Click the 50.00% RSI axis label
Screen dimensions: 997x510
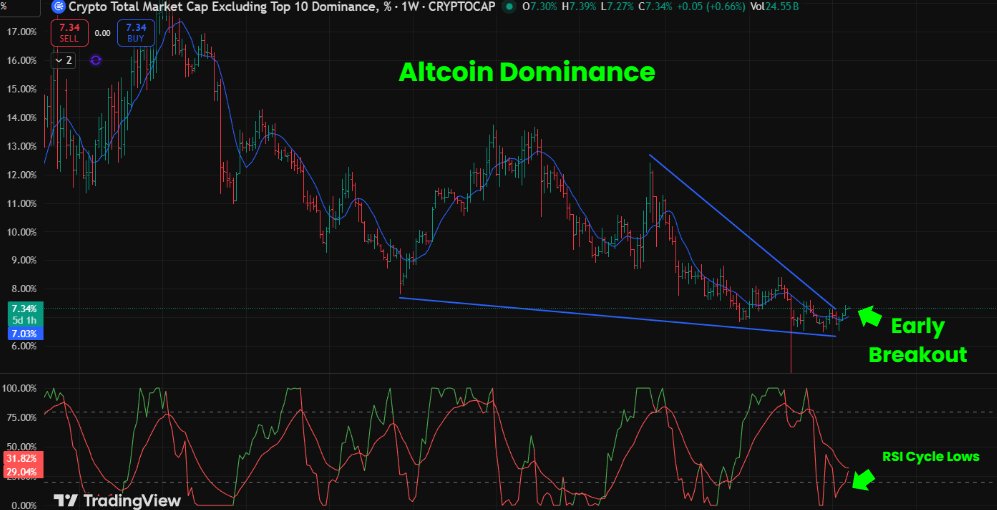click(21, 447)
